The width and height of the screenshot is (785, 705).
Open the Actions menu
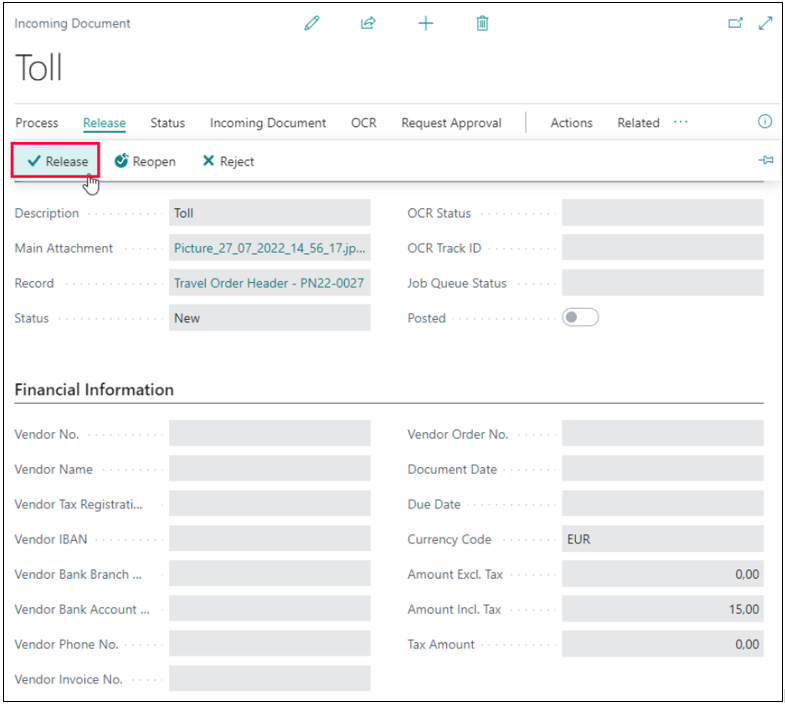click(571, 123)
